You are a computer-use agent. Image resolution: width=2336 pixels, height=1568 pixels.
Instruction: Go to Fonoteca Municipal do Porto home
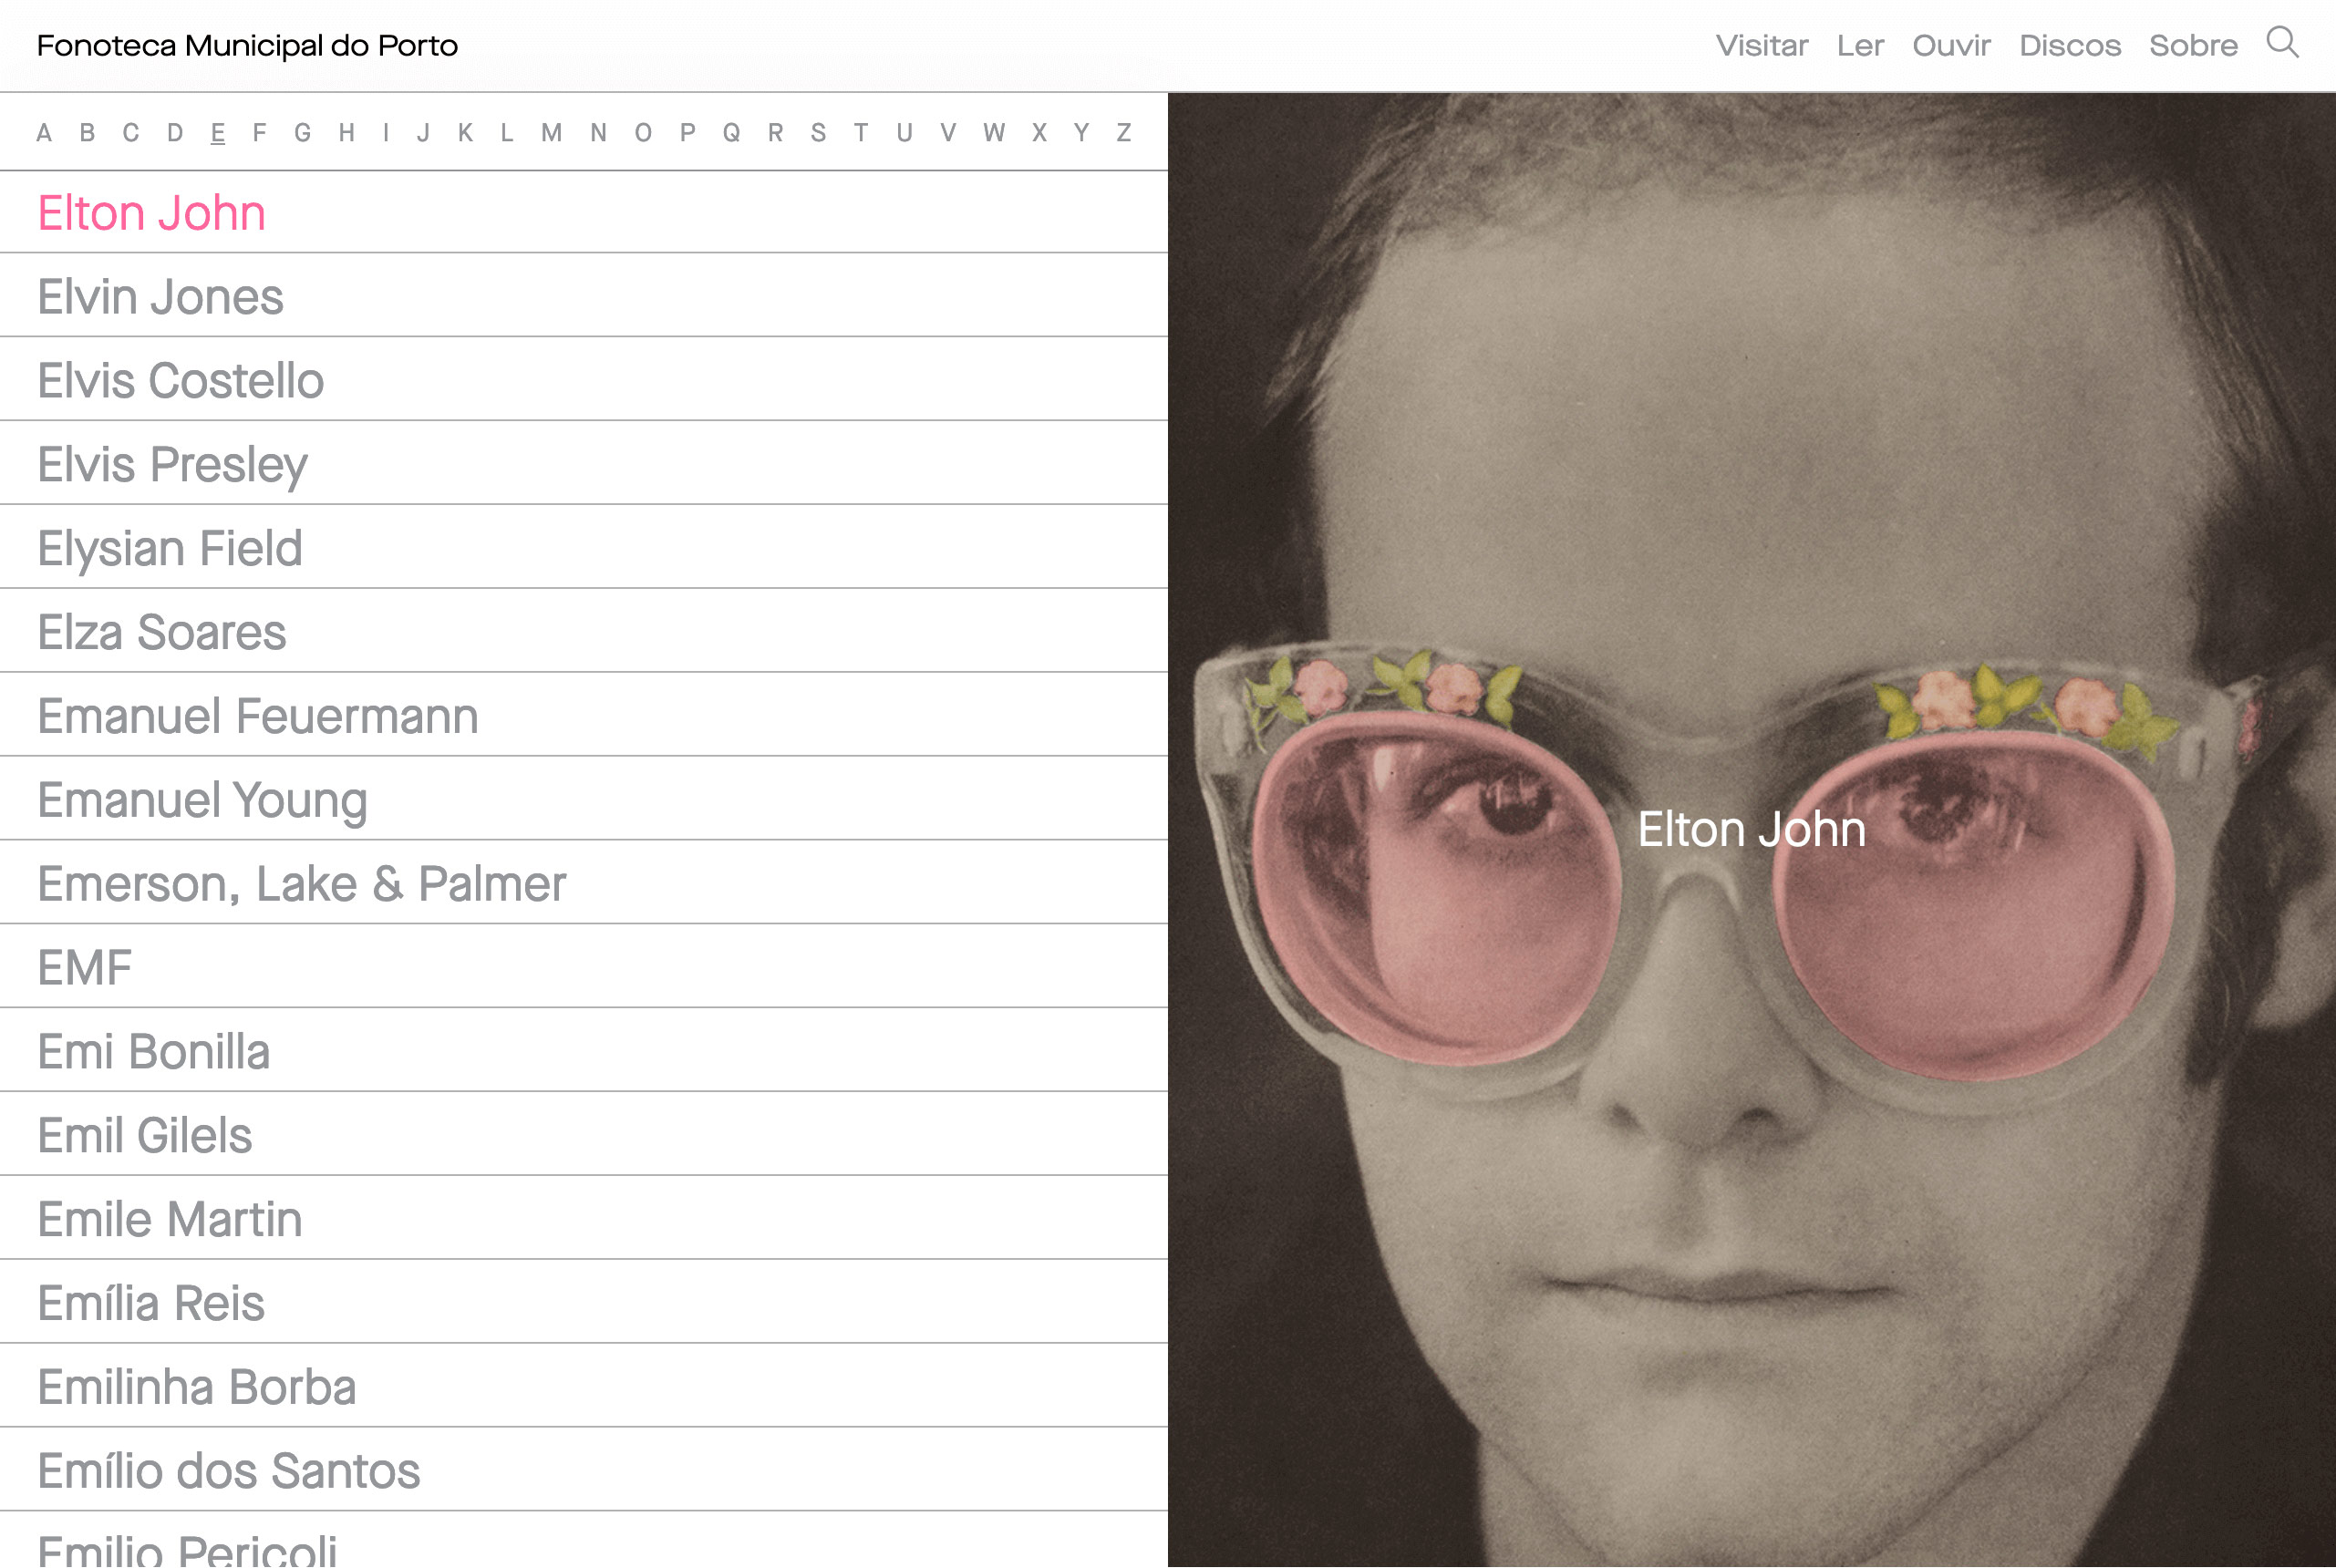coord(247,46)
